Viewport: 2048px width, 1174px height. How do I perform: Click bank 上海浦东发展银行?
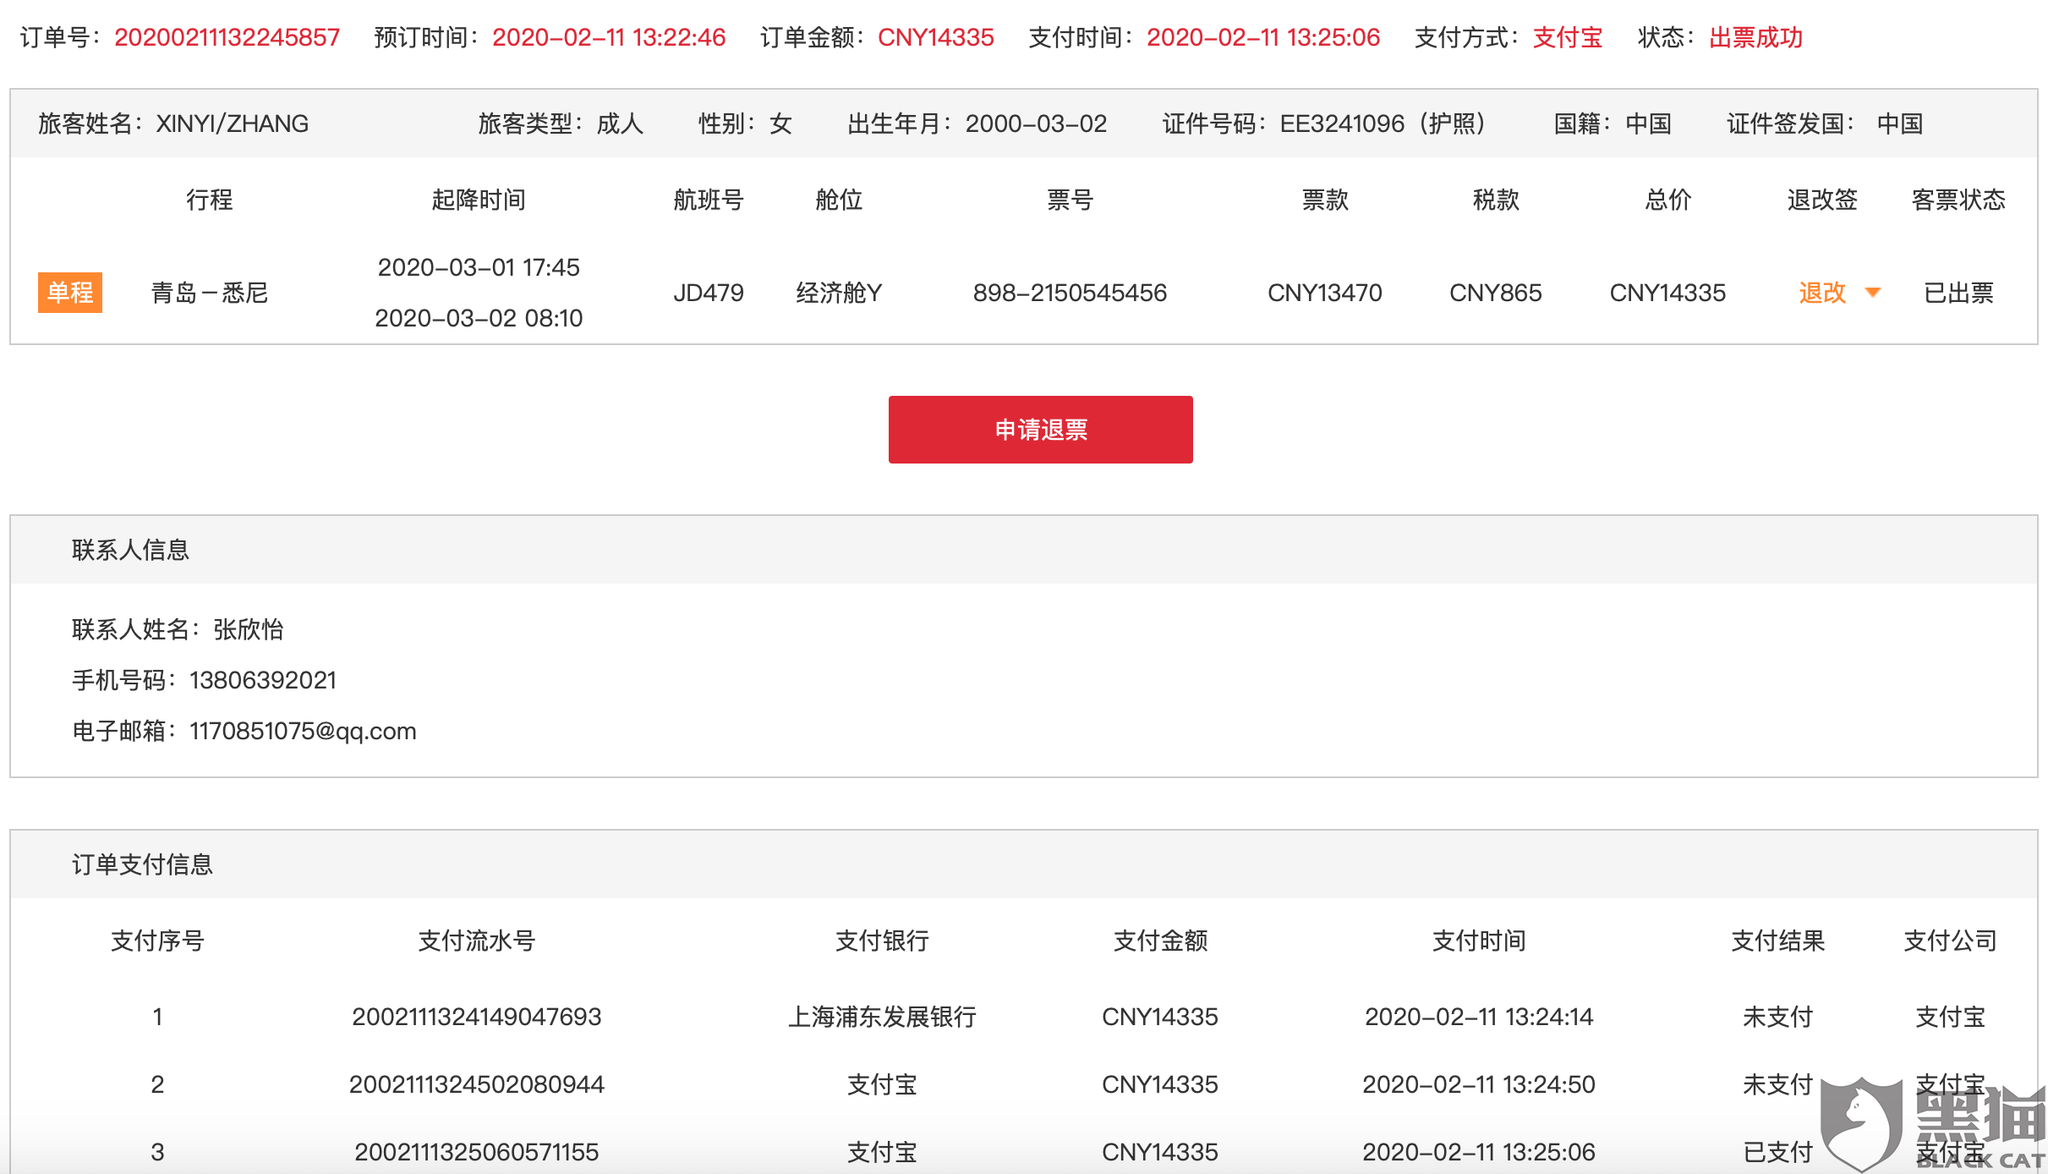click(x=882, y=1017)
